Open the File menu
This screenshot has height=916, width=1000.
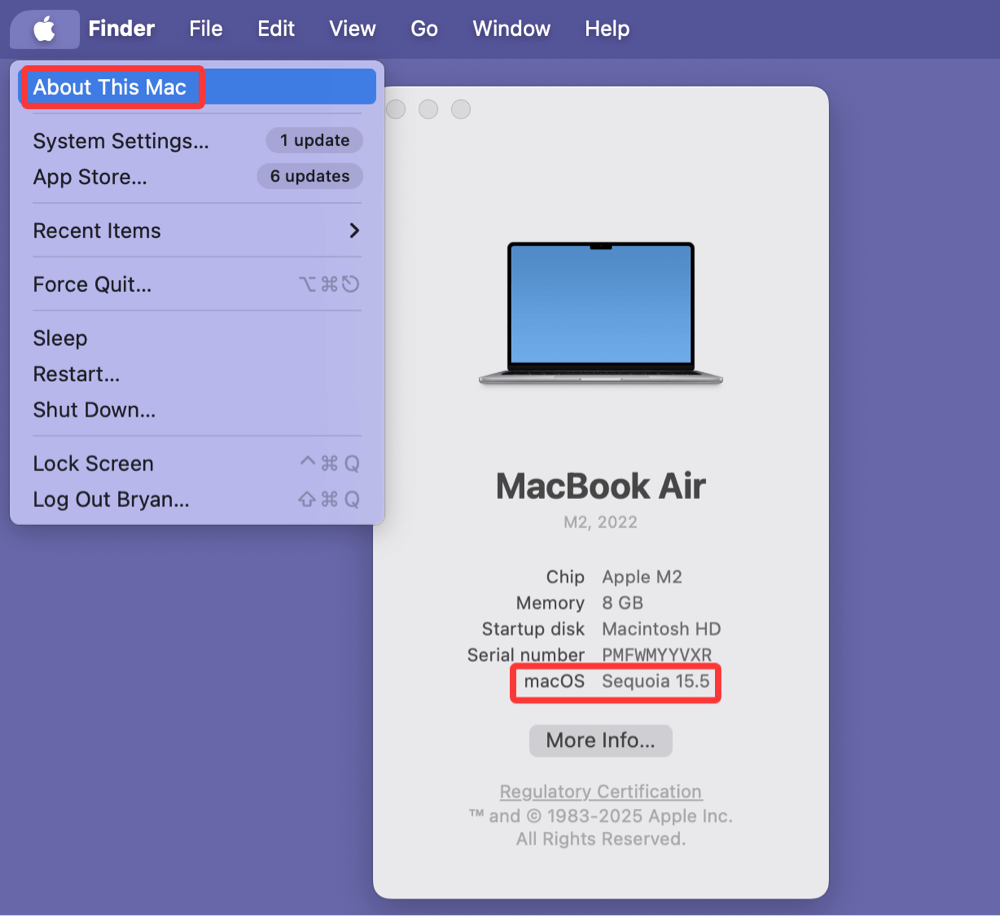tap(205, 29)
